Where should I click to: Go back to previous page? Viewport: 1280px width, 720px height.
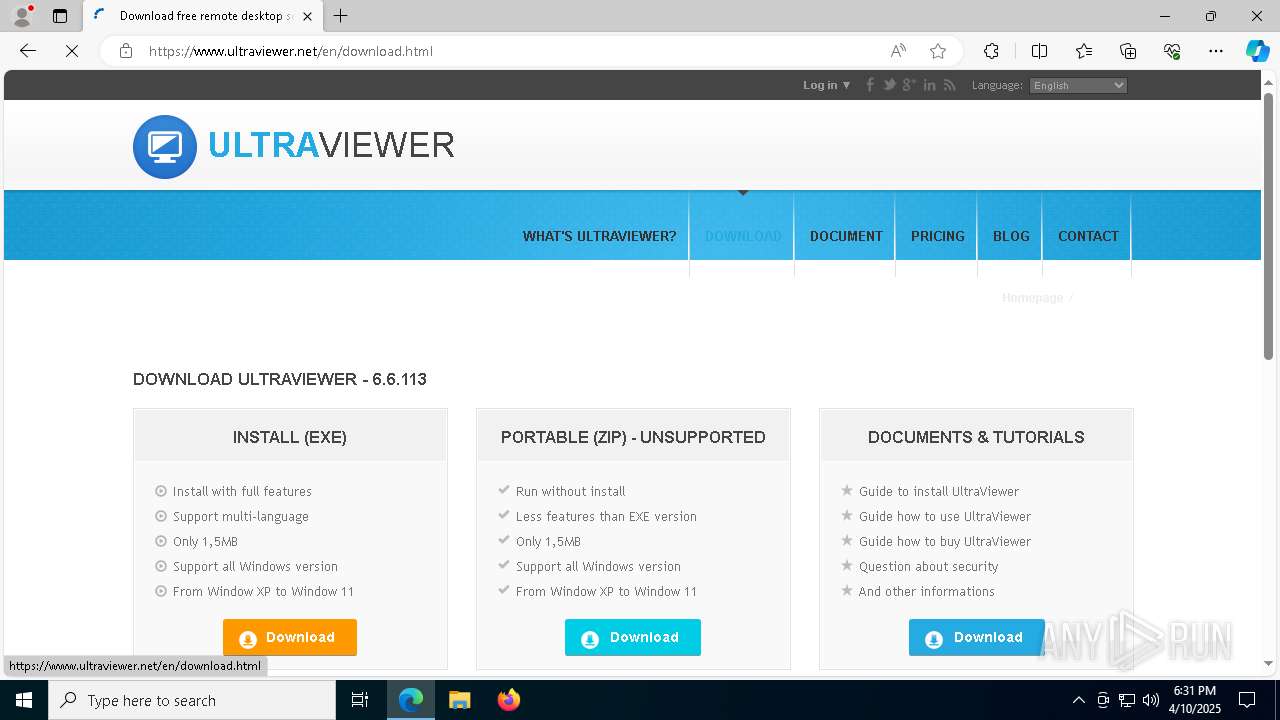coord(28,51)
